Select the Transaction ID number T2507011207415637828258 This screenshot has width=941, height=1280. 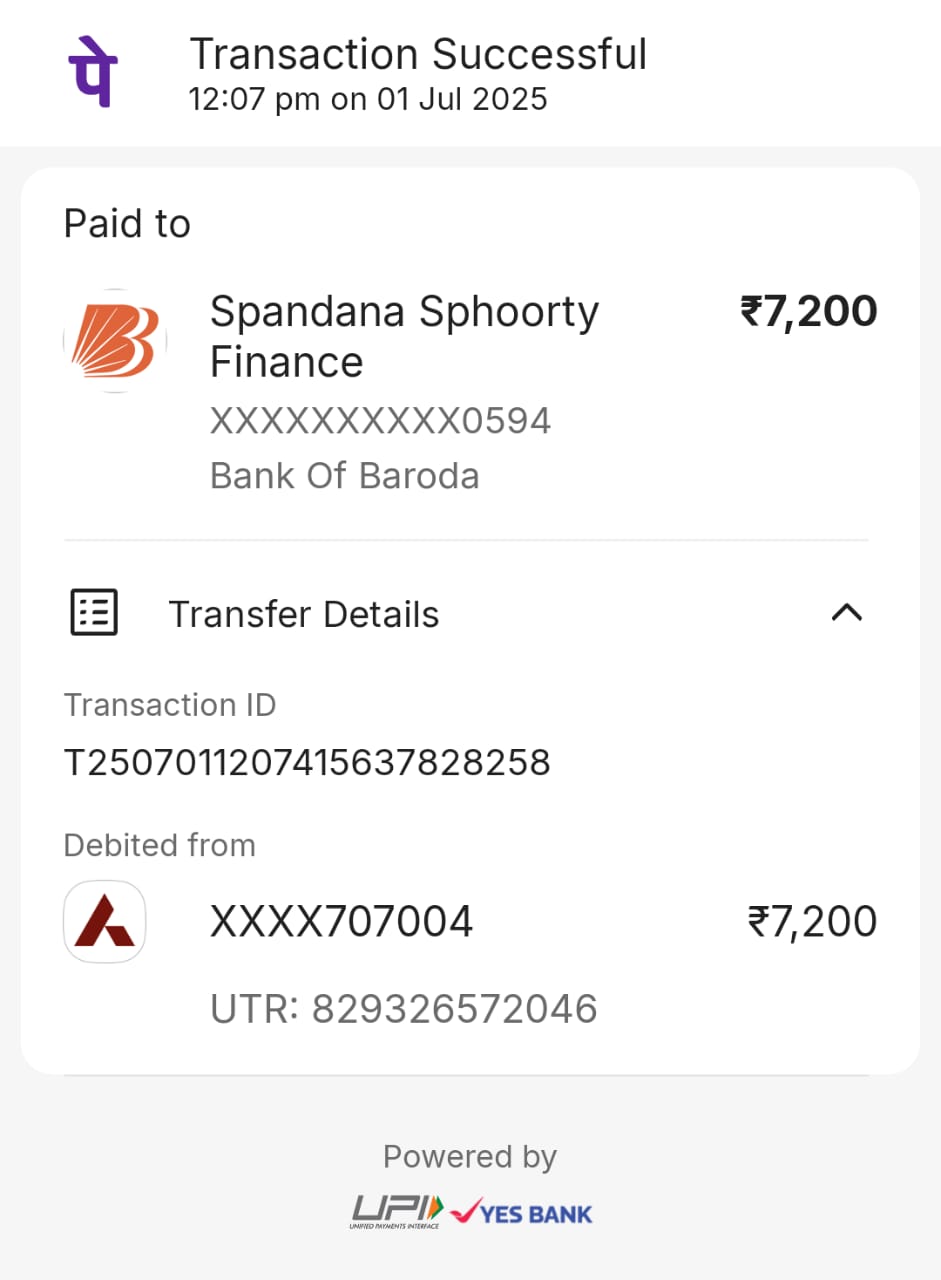pyautogui.click(x=307, y=763)
